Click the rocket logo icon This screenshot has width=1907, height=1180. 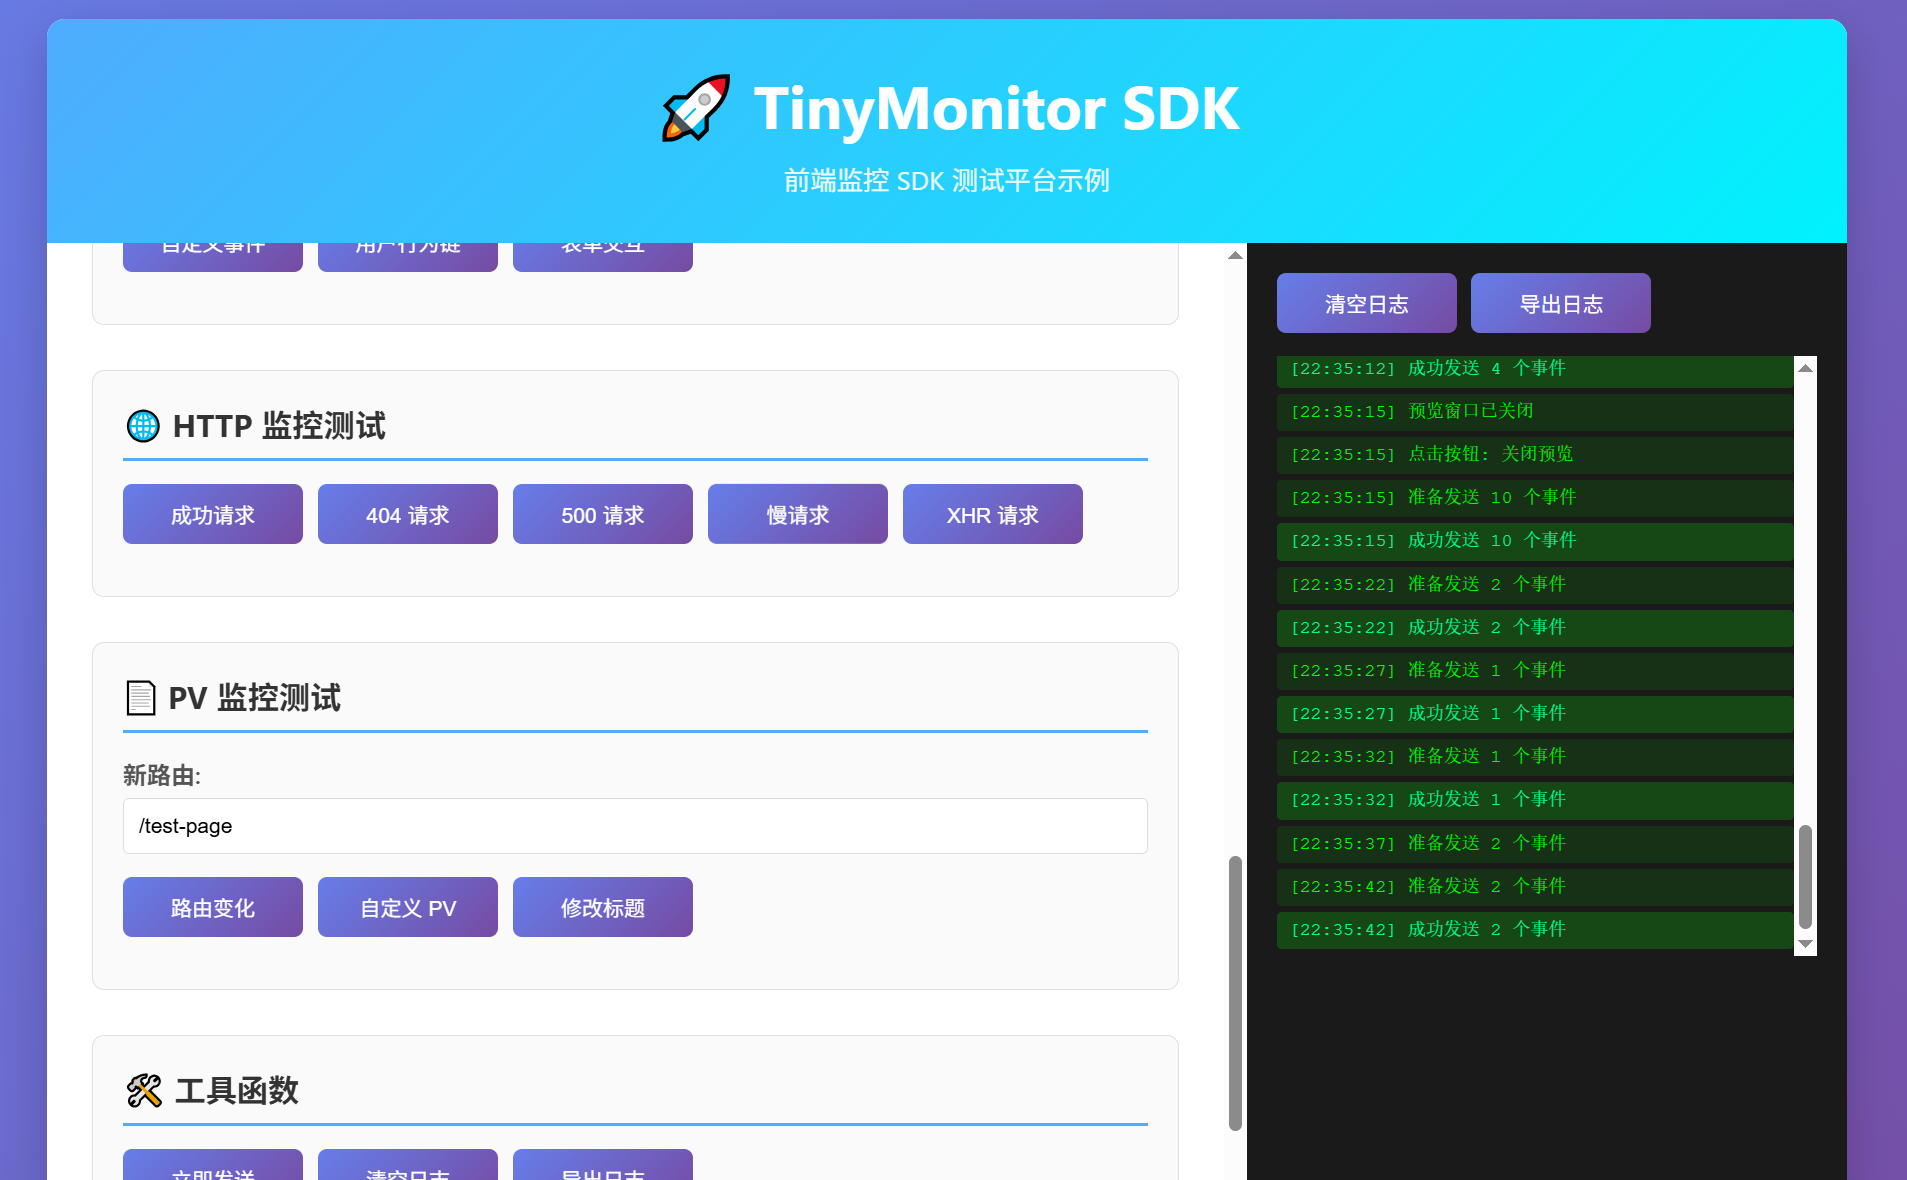695,108
